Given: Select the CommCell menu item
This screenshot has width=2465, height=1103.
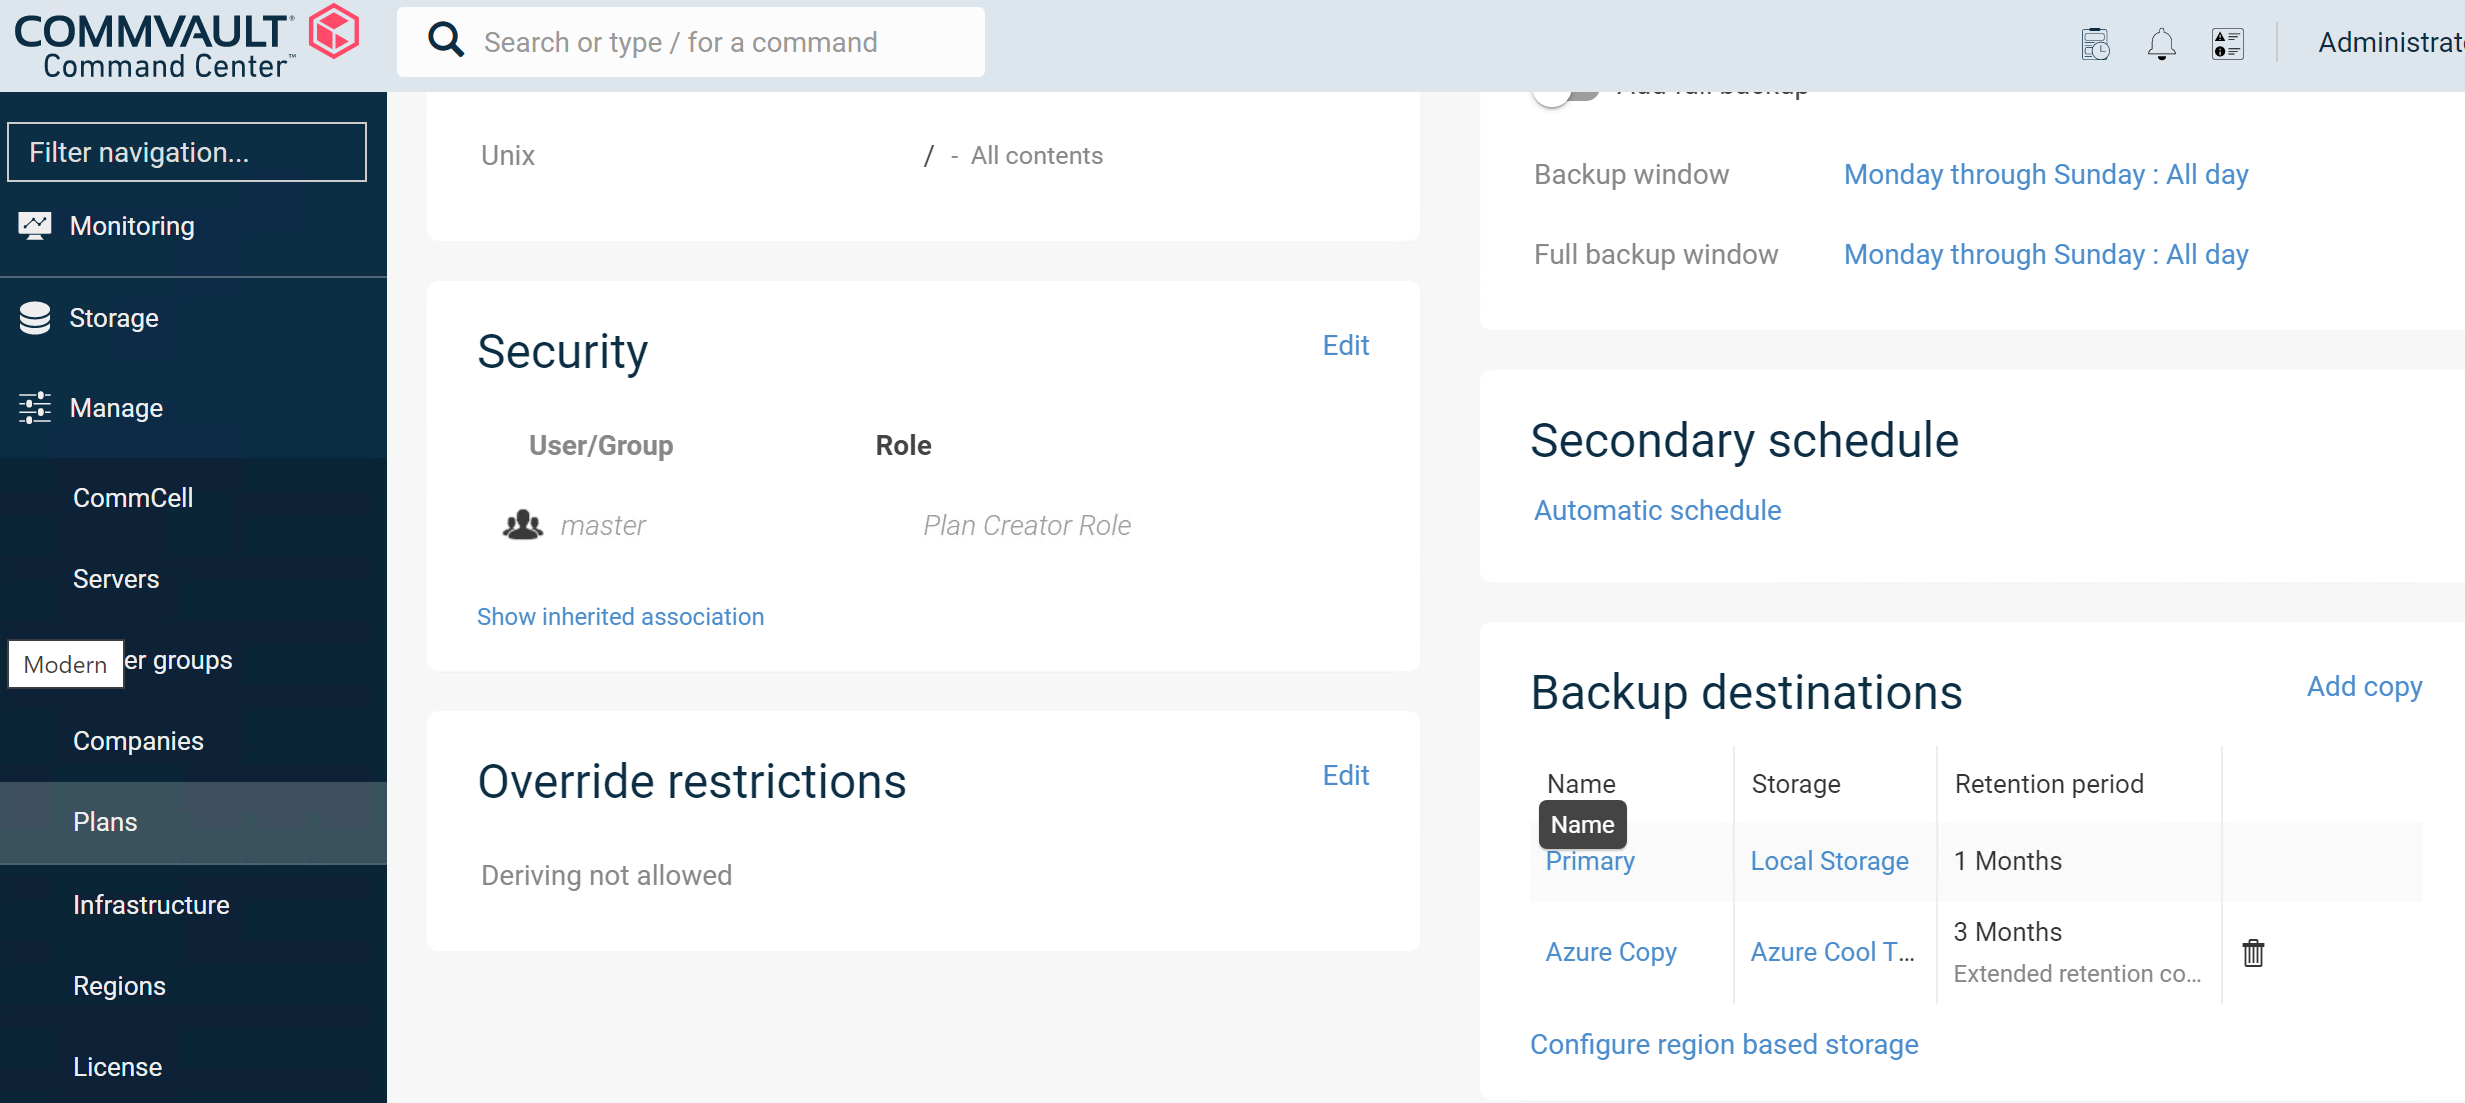Looking at the screenshot, I should (x=132, y=498).
